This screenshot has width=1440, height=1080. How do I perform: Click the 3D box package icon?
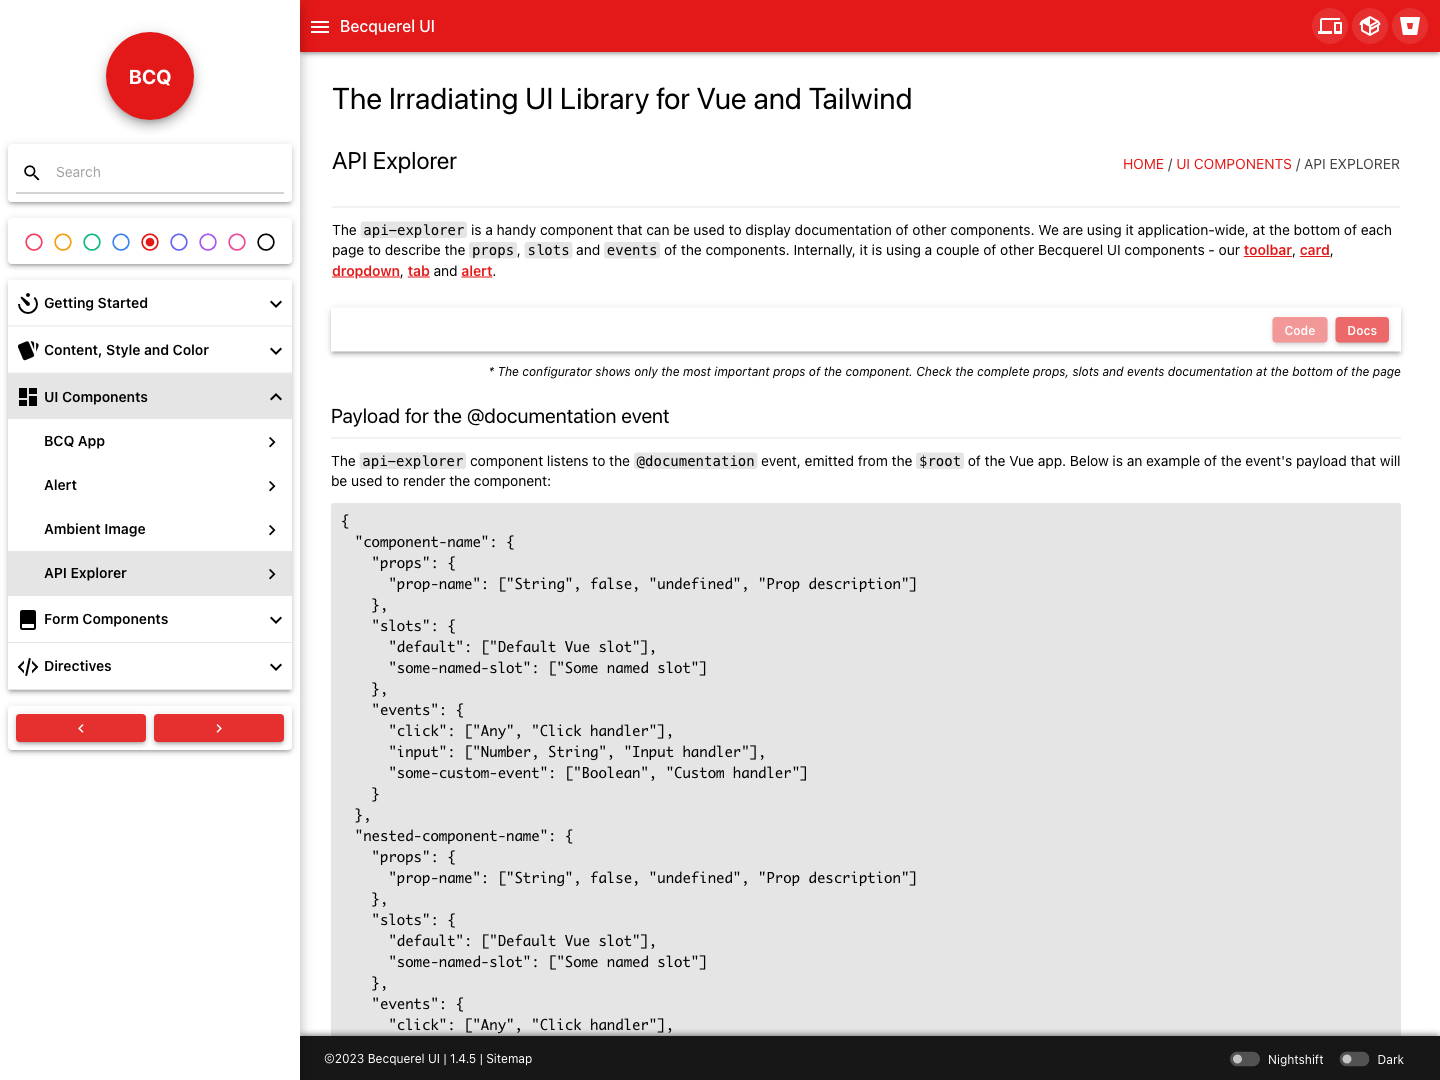tap(1370, 26)
